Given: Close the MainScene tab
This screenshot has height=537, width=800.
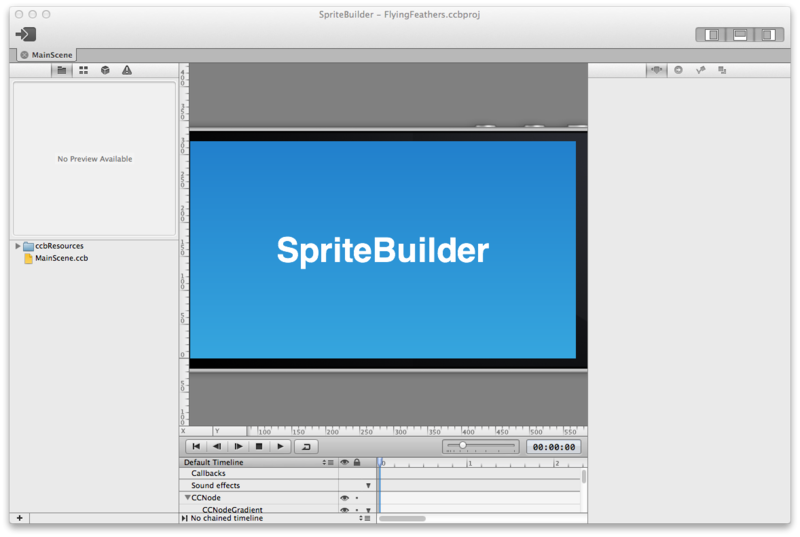Looking at the screenshot, I should [x=24, y=55].
